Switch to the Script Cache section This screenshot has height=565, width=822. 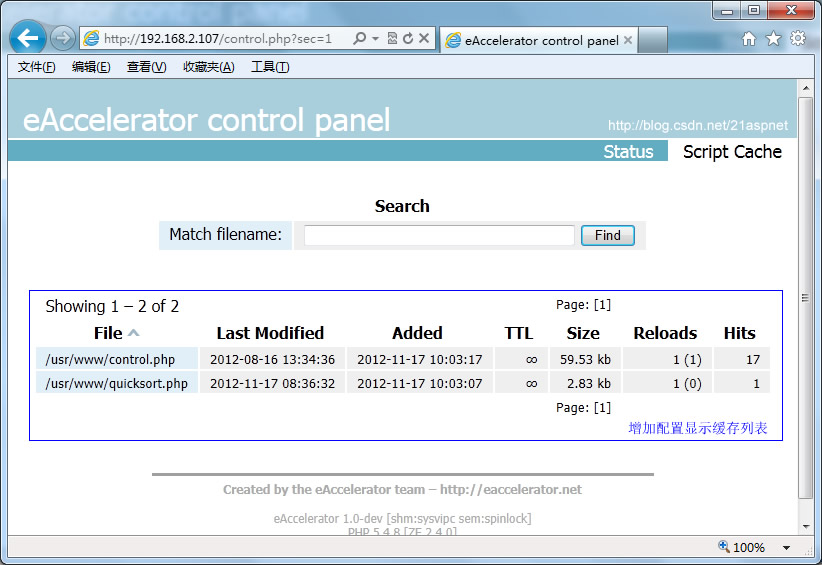[732, 151]
